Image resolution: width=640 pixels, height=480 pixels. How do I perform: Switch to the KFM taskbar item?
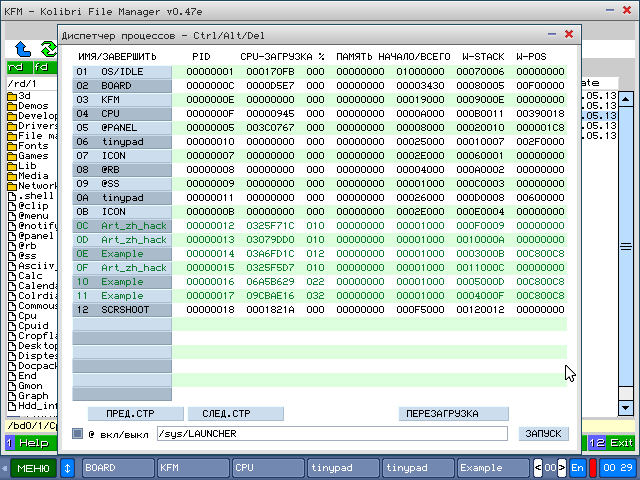pos(191,468)
